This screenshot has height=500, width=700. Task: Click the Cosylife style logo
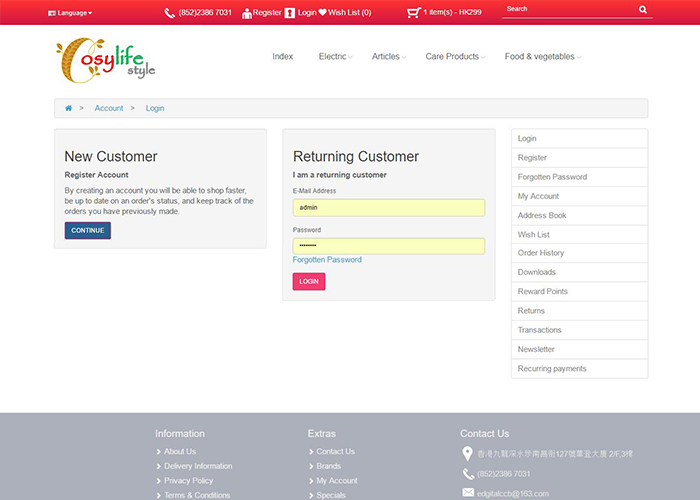[x=105, y=60]
